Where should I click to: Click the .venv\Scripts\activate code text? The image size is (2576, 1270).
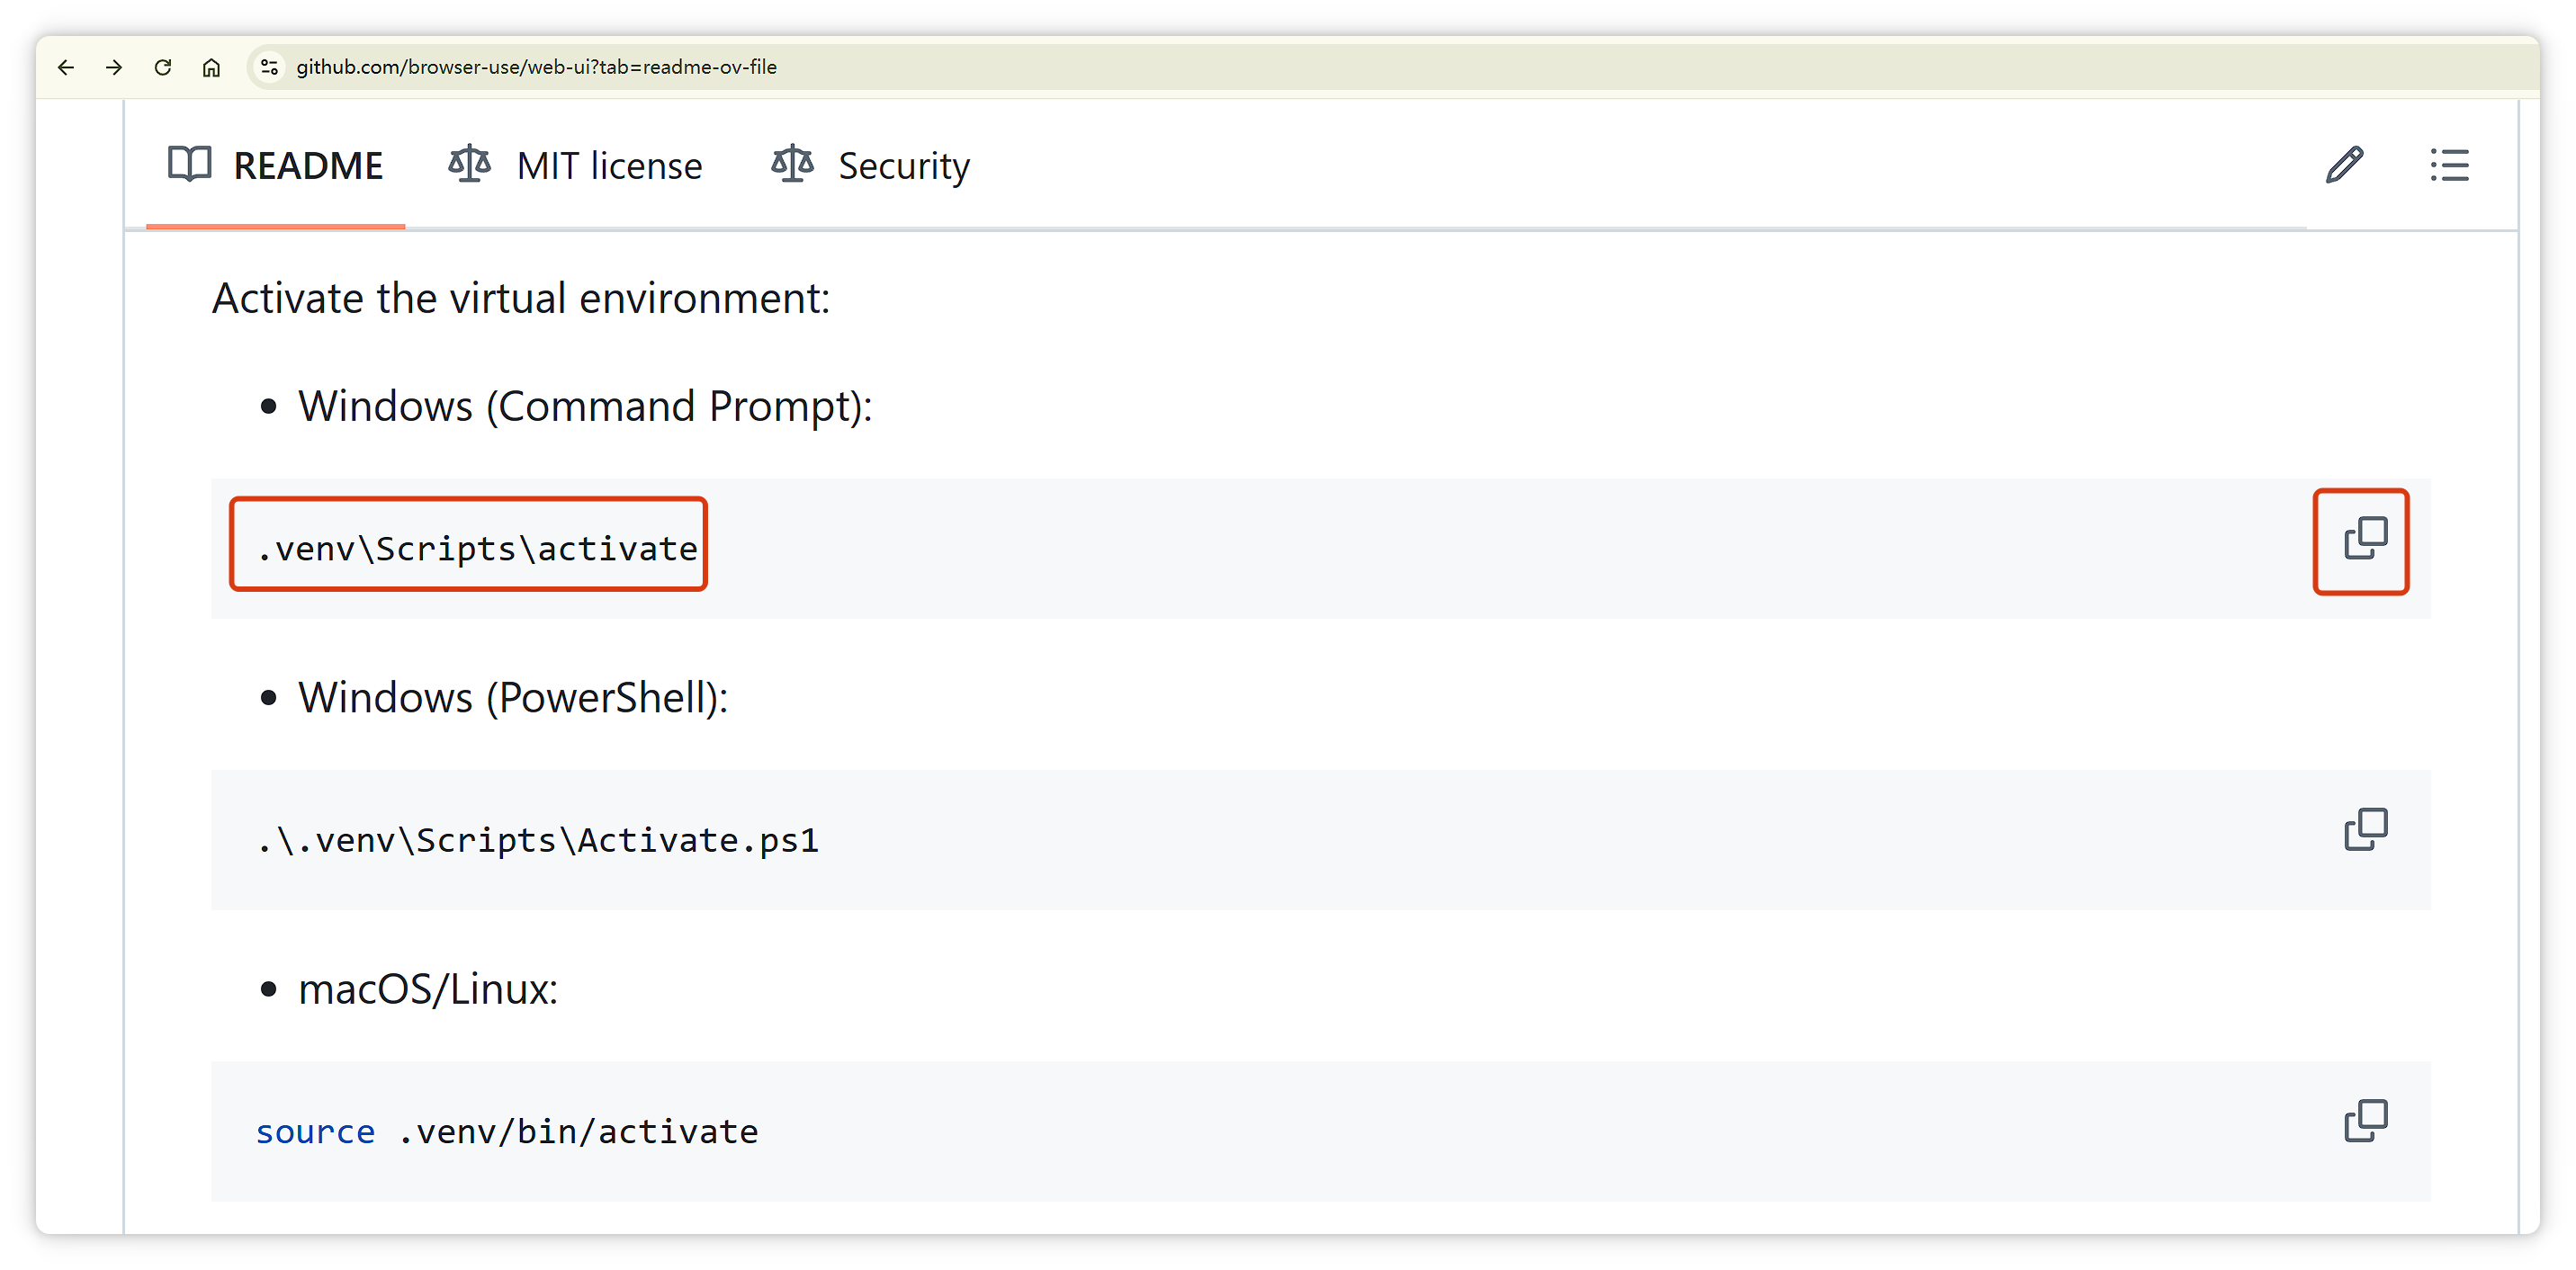tap(477, 549)
